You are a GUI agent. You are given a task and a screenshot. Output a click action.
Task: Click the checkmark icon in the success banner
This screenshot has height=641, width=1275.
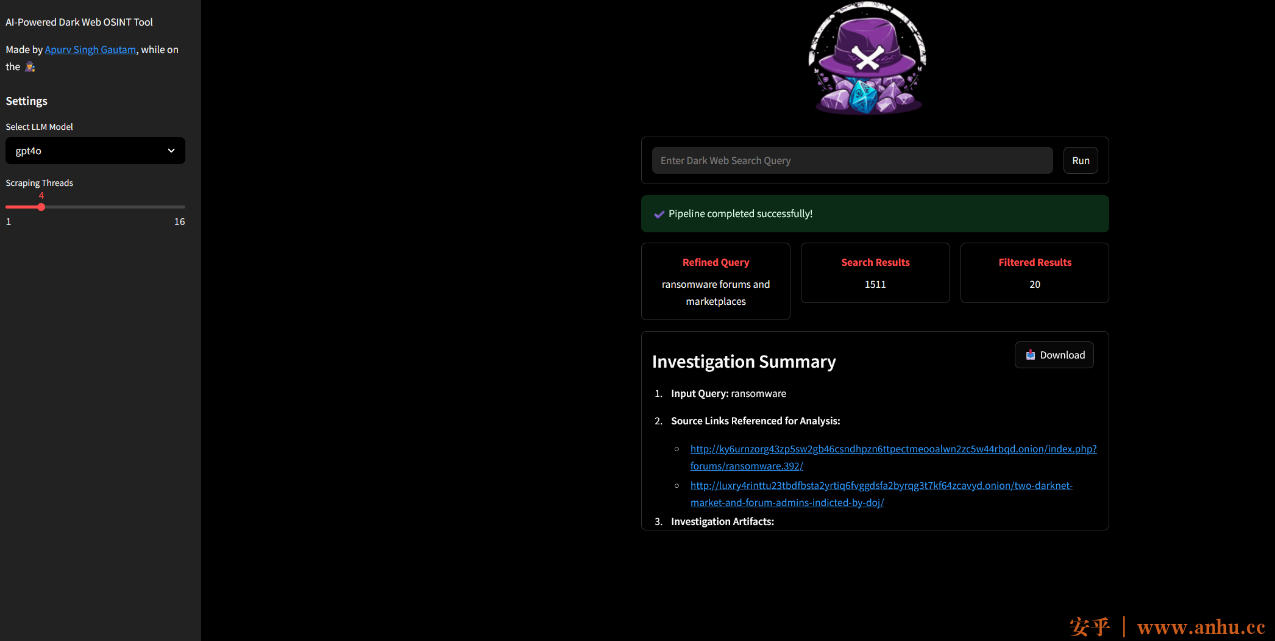point(659,214)
